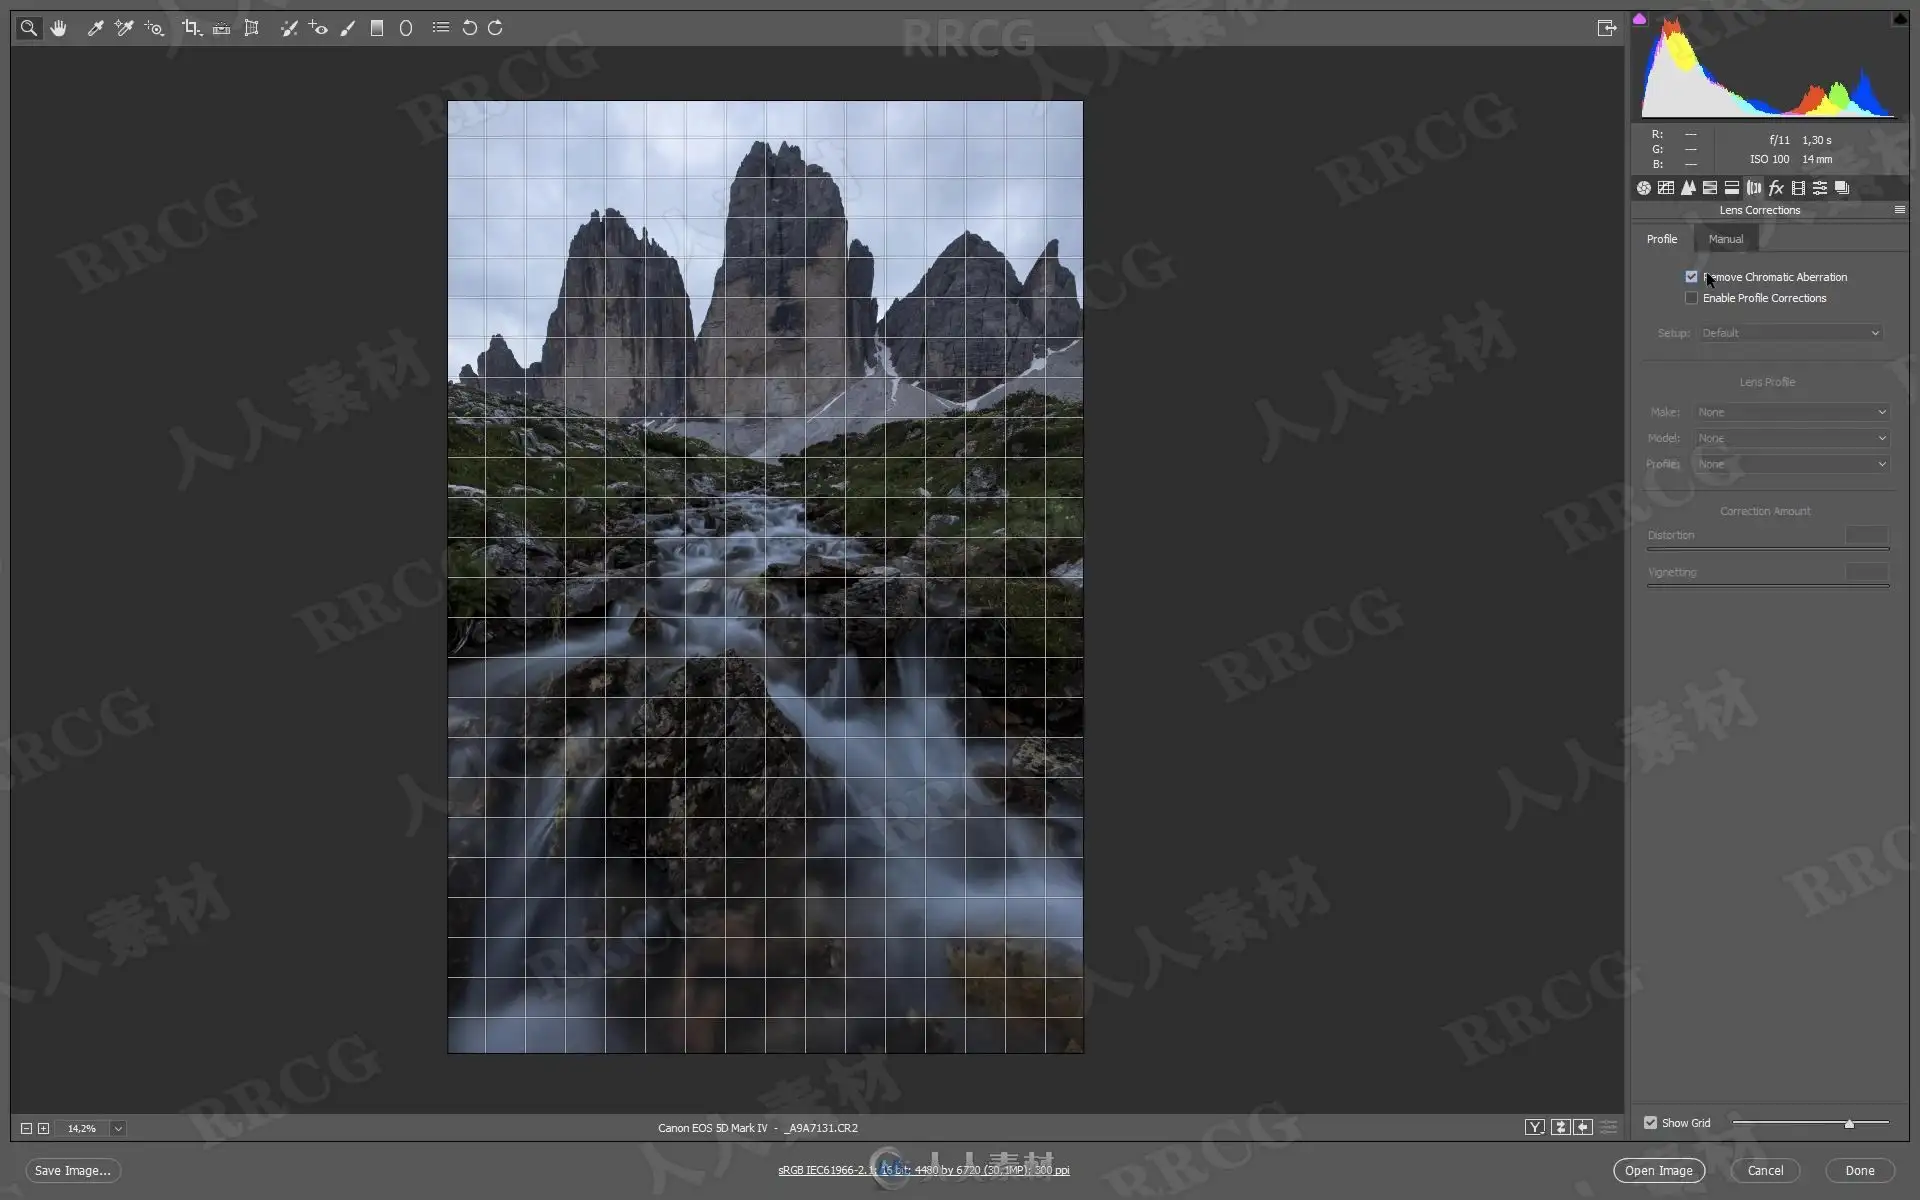Select the Zoom tool
Image resolution: width=1920 pixels, height=1200 pixels.
(28, 28)
